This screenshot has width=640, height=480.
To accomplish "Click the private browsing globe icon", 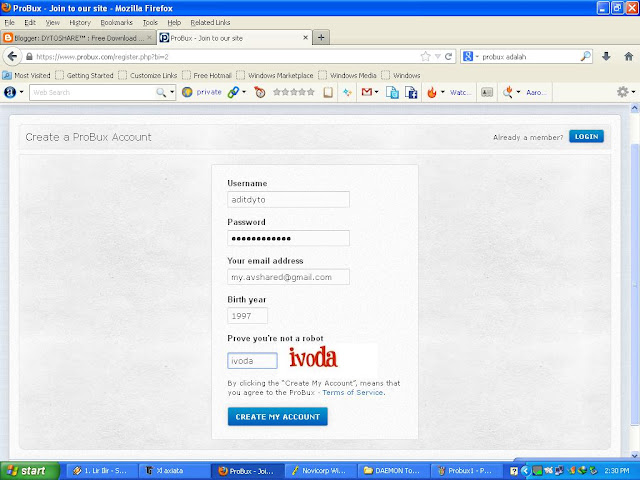I will [x=187, y=92].
